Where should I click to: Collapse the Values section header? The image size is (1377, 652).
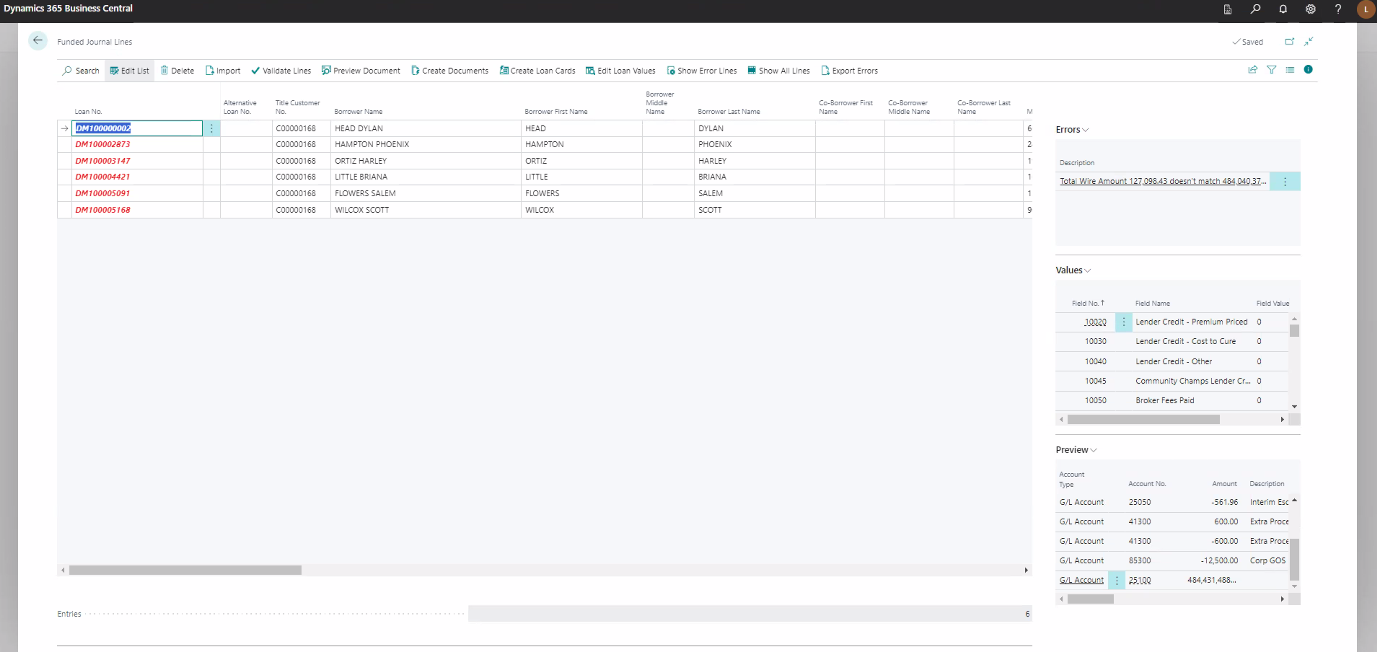coord(1088,270)
